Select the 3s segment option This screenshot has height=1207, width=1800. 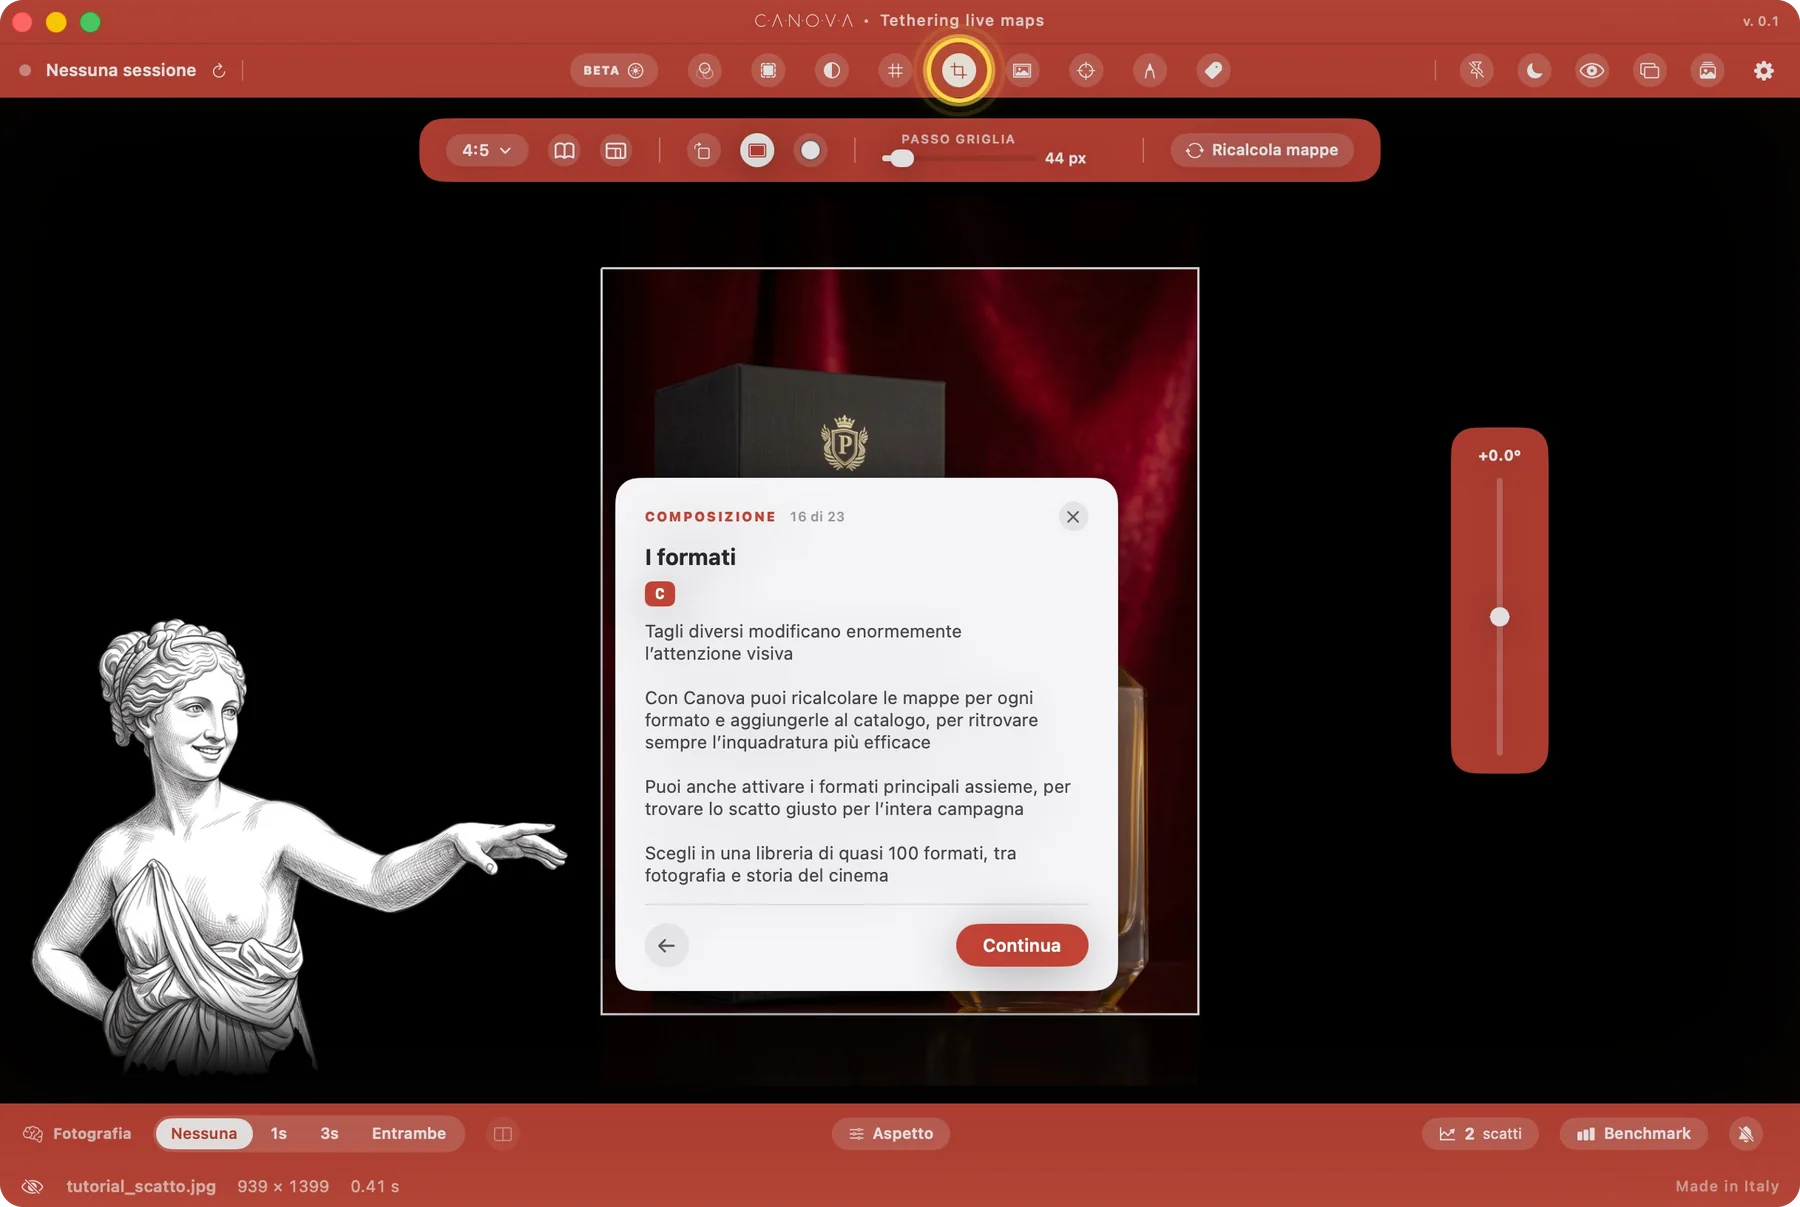[x=329, y=1133]
